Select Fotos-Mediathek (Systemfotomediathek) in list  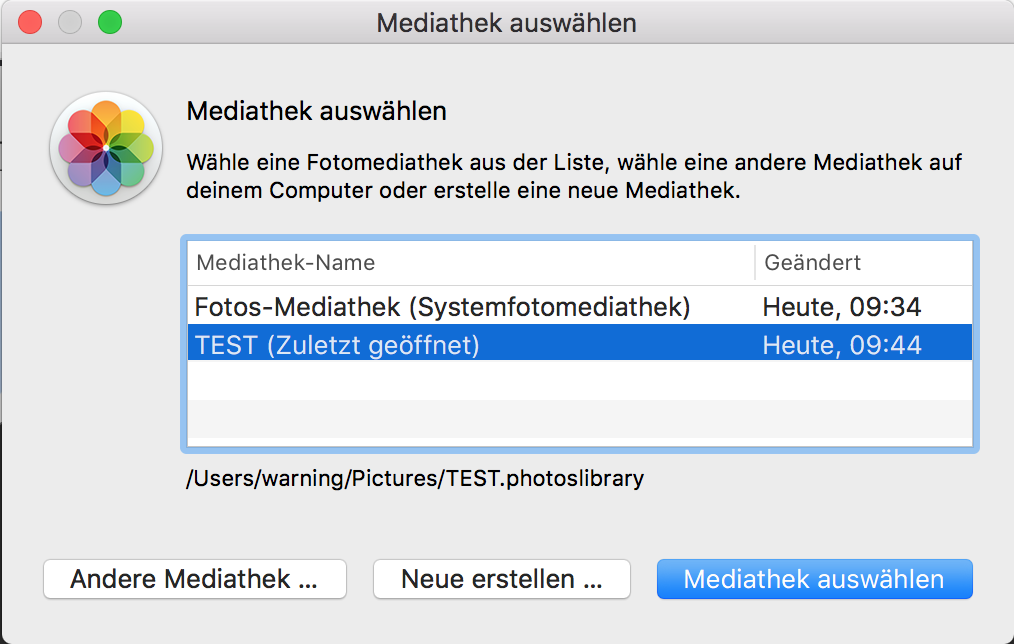[x=442, y=307]
